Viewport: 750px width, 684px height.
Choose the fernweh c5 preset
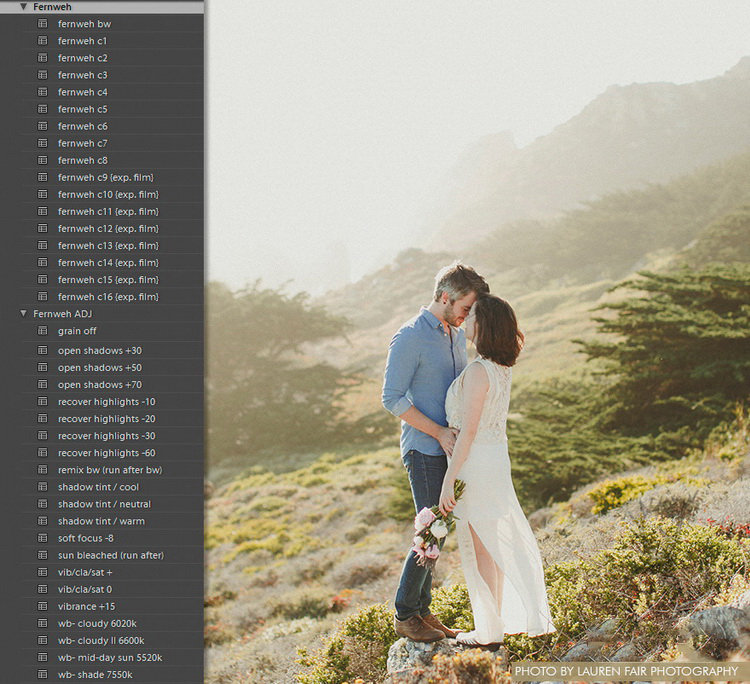click(x=83, y=109)
